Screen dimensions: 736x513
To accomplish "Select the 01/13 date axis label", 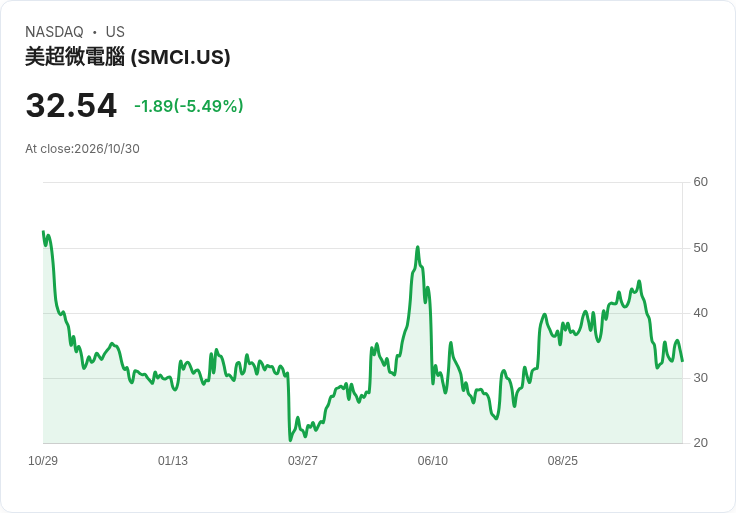I will (x=173, y=461).
